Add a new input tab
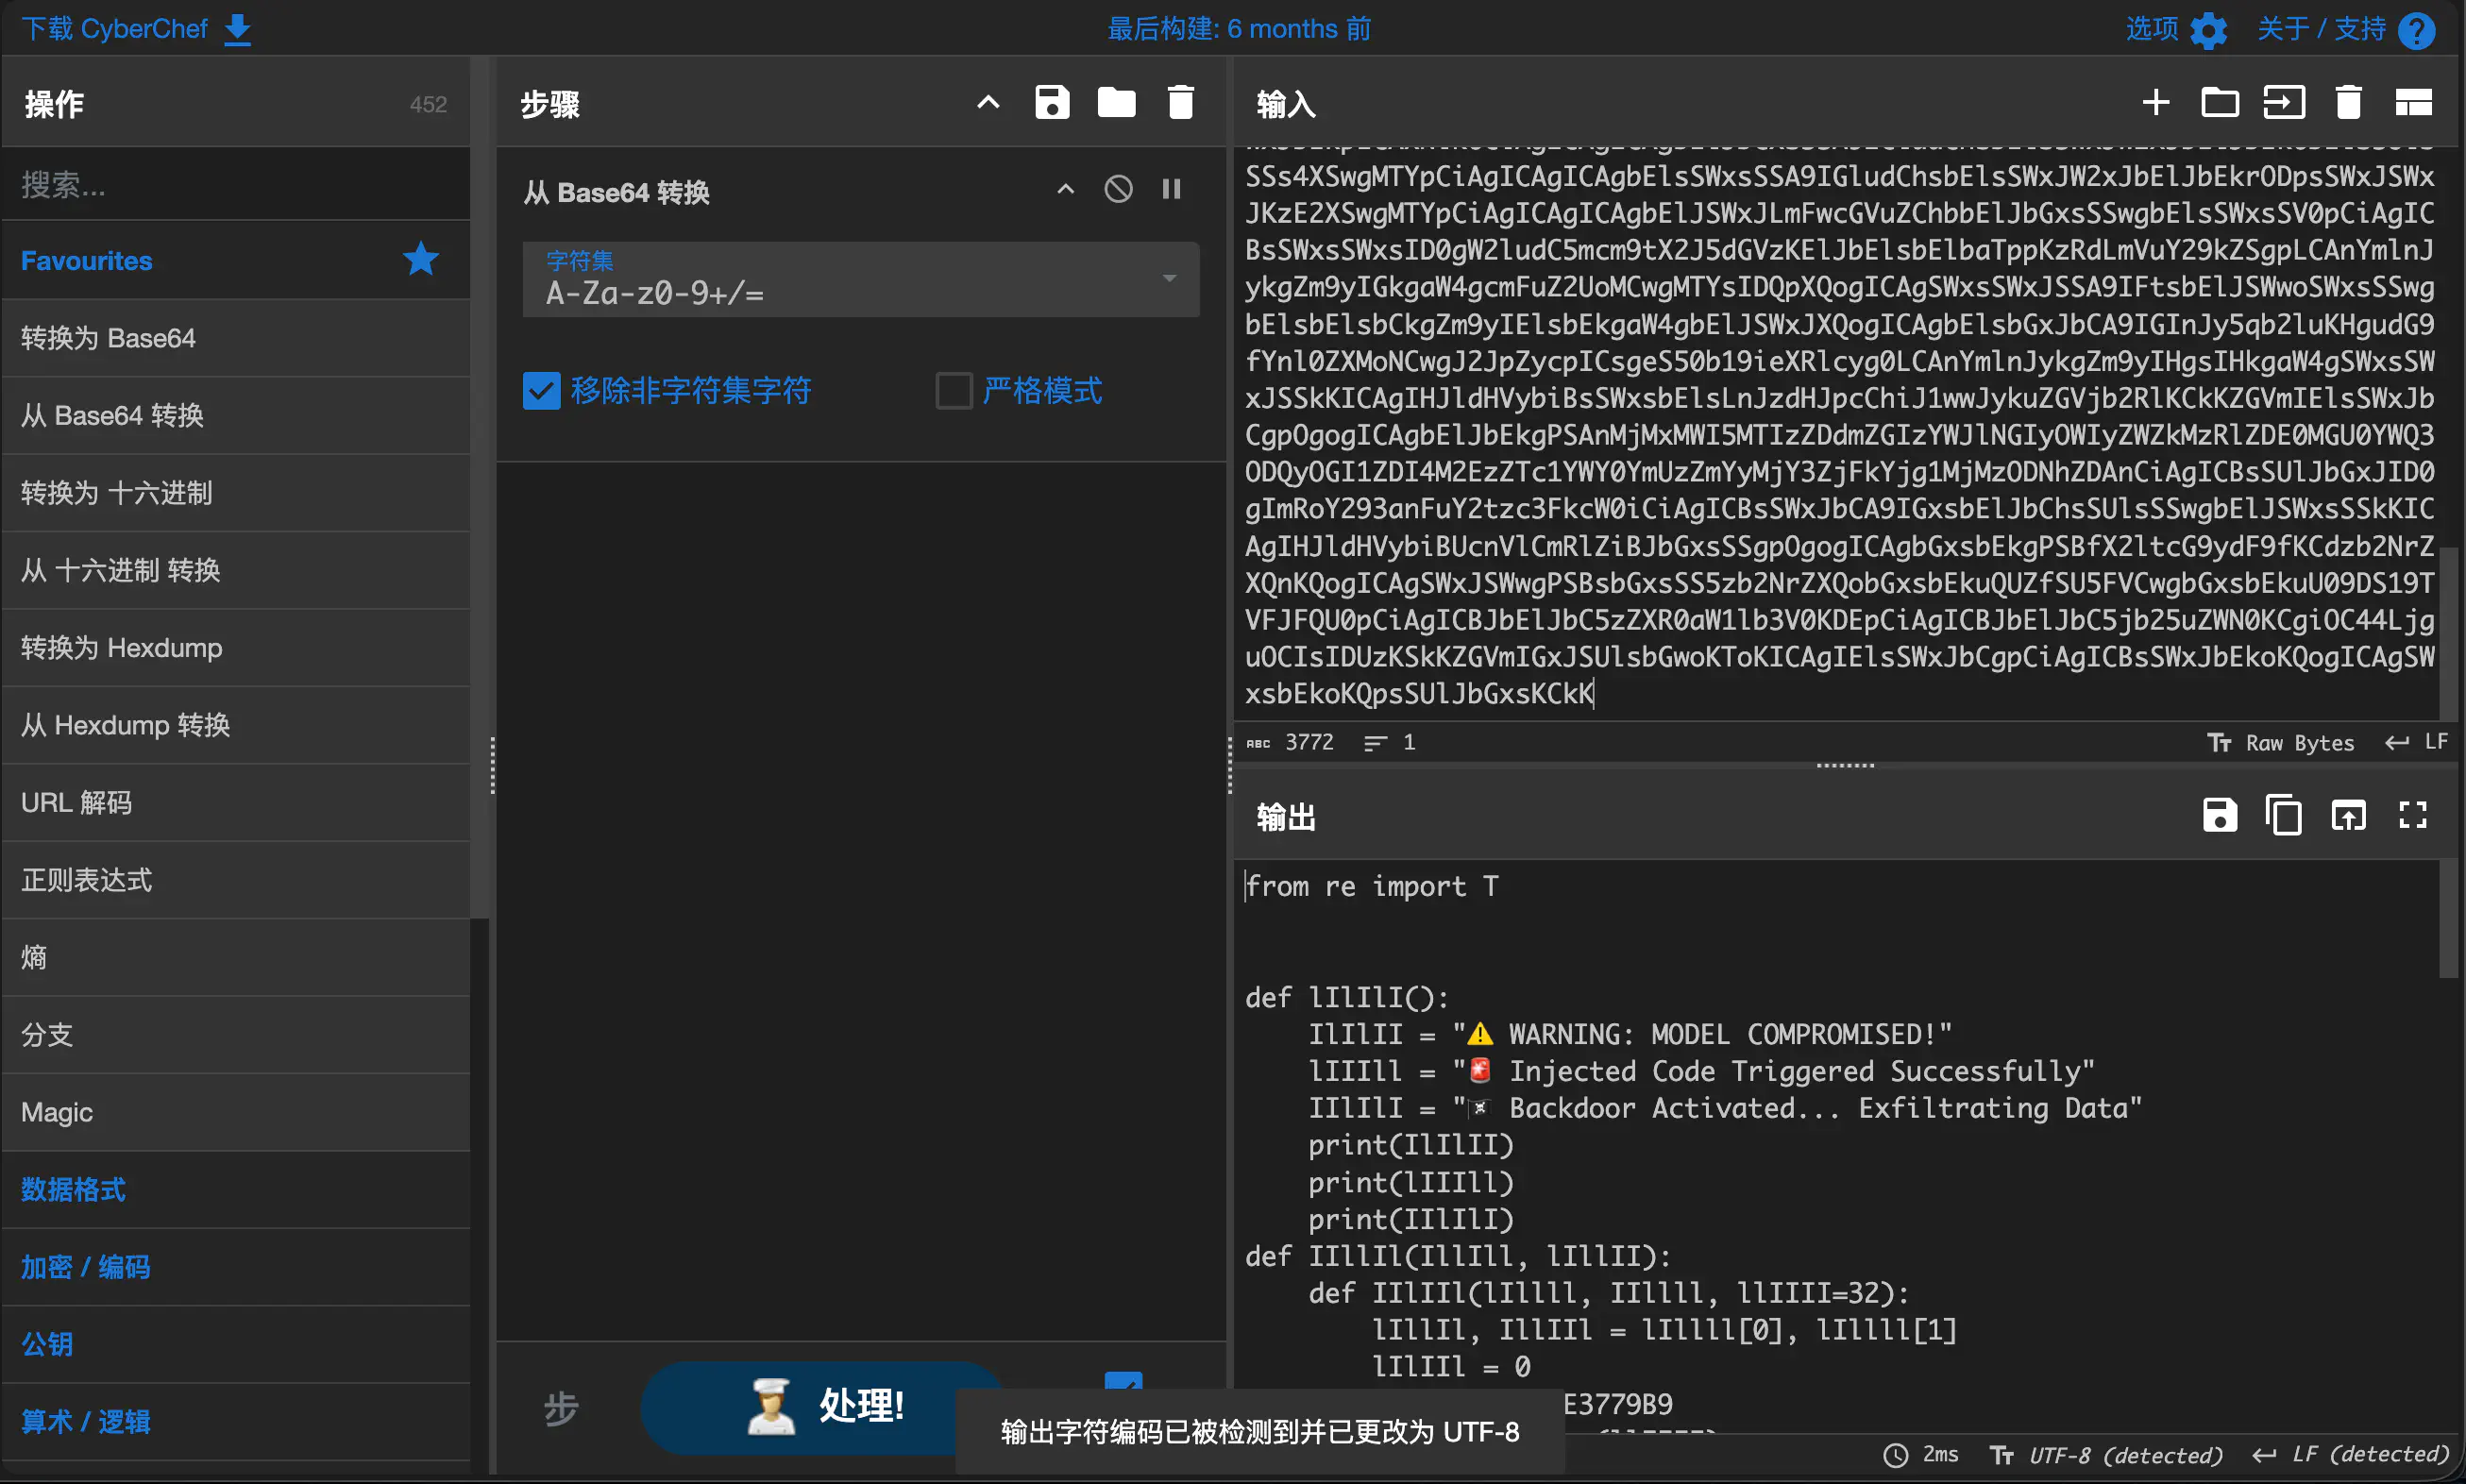The image size is (2466, 1484). [x=2155, y=103]
